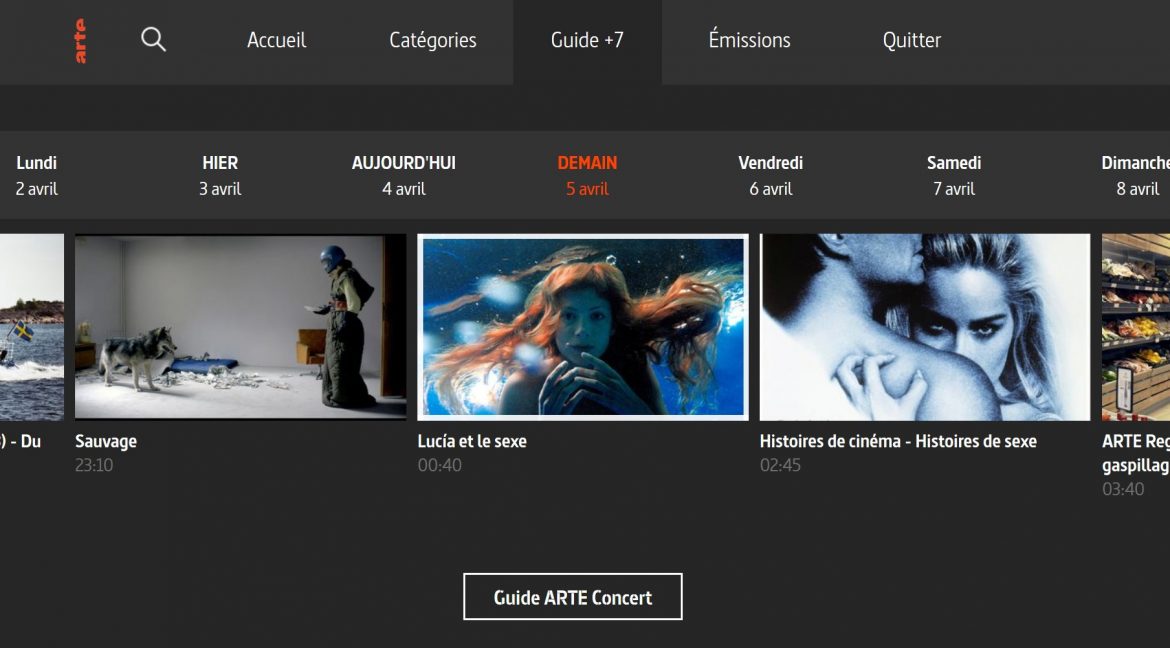Open Histoires de cinéma thumbnail

coord(925,327)
